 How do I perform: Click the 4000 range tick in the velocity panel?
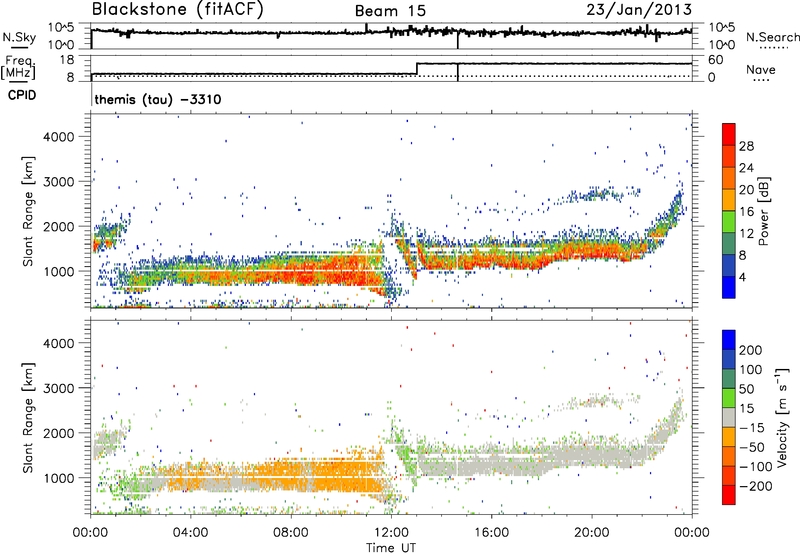pos(58,343)
